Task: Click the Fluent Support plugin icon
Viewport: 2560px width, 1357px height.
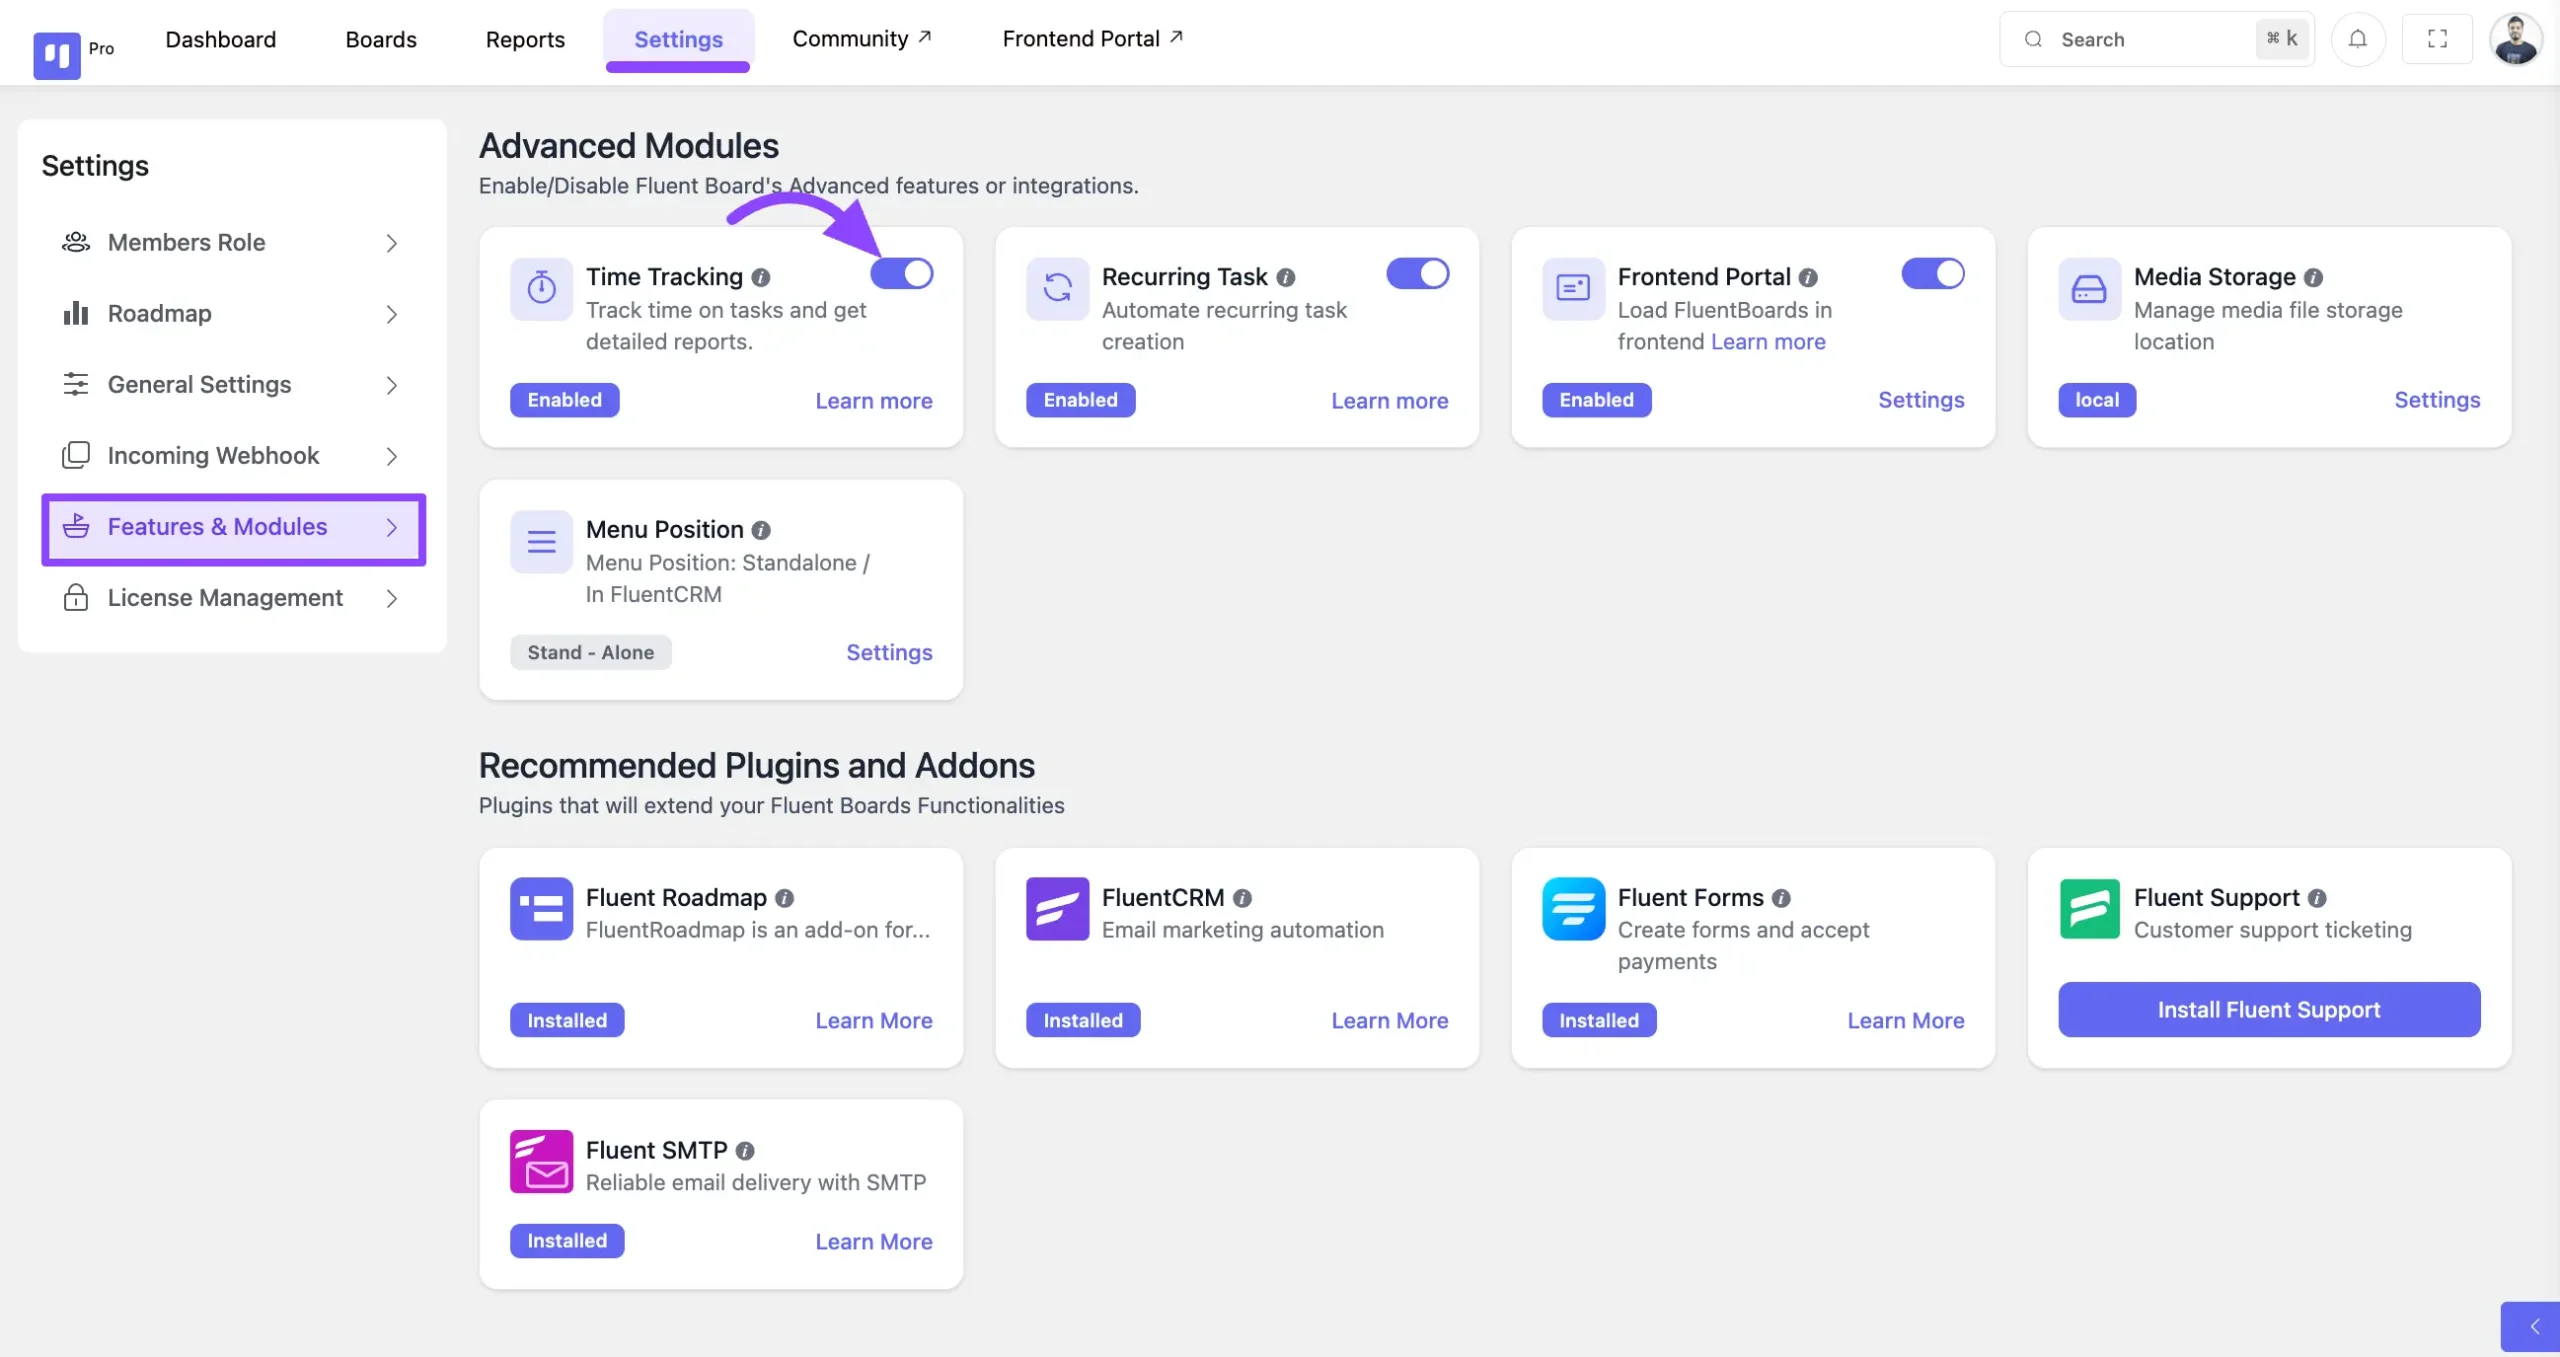Action: point(2089,909)
